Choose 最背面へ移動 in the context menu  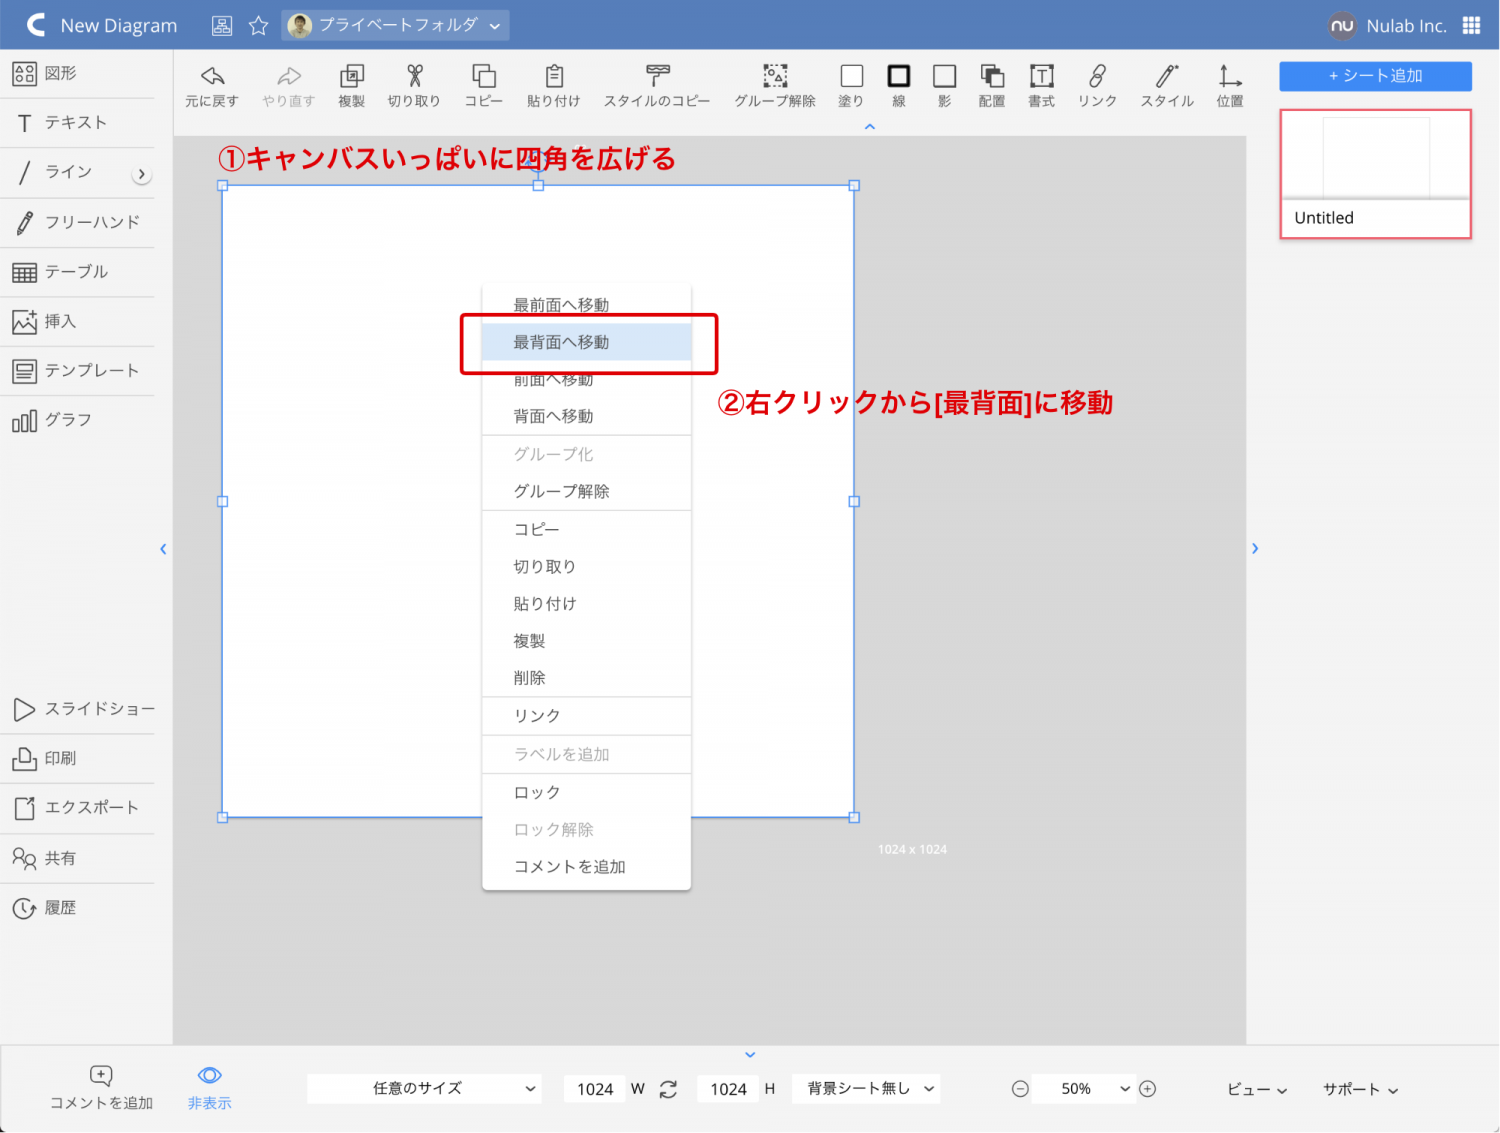click(x=586, y=342)
